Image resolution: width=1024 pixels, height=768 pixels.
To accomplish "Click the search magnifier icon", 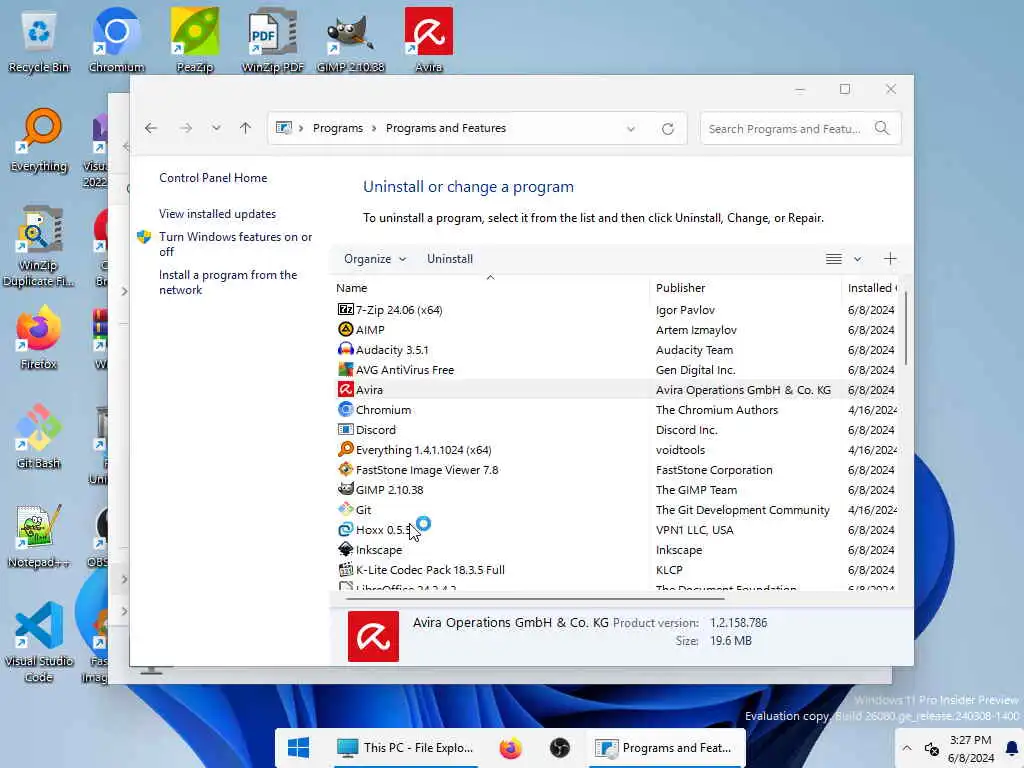I will click(x=882, y=128).
